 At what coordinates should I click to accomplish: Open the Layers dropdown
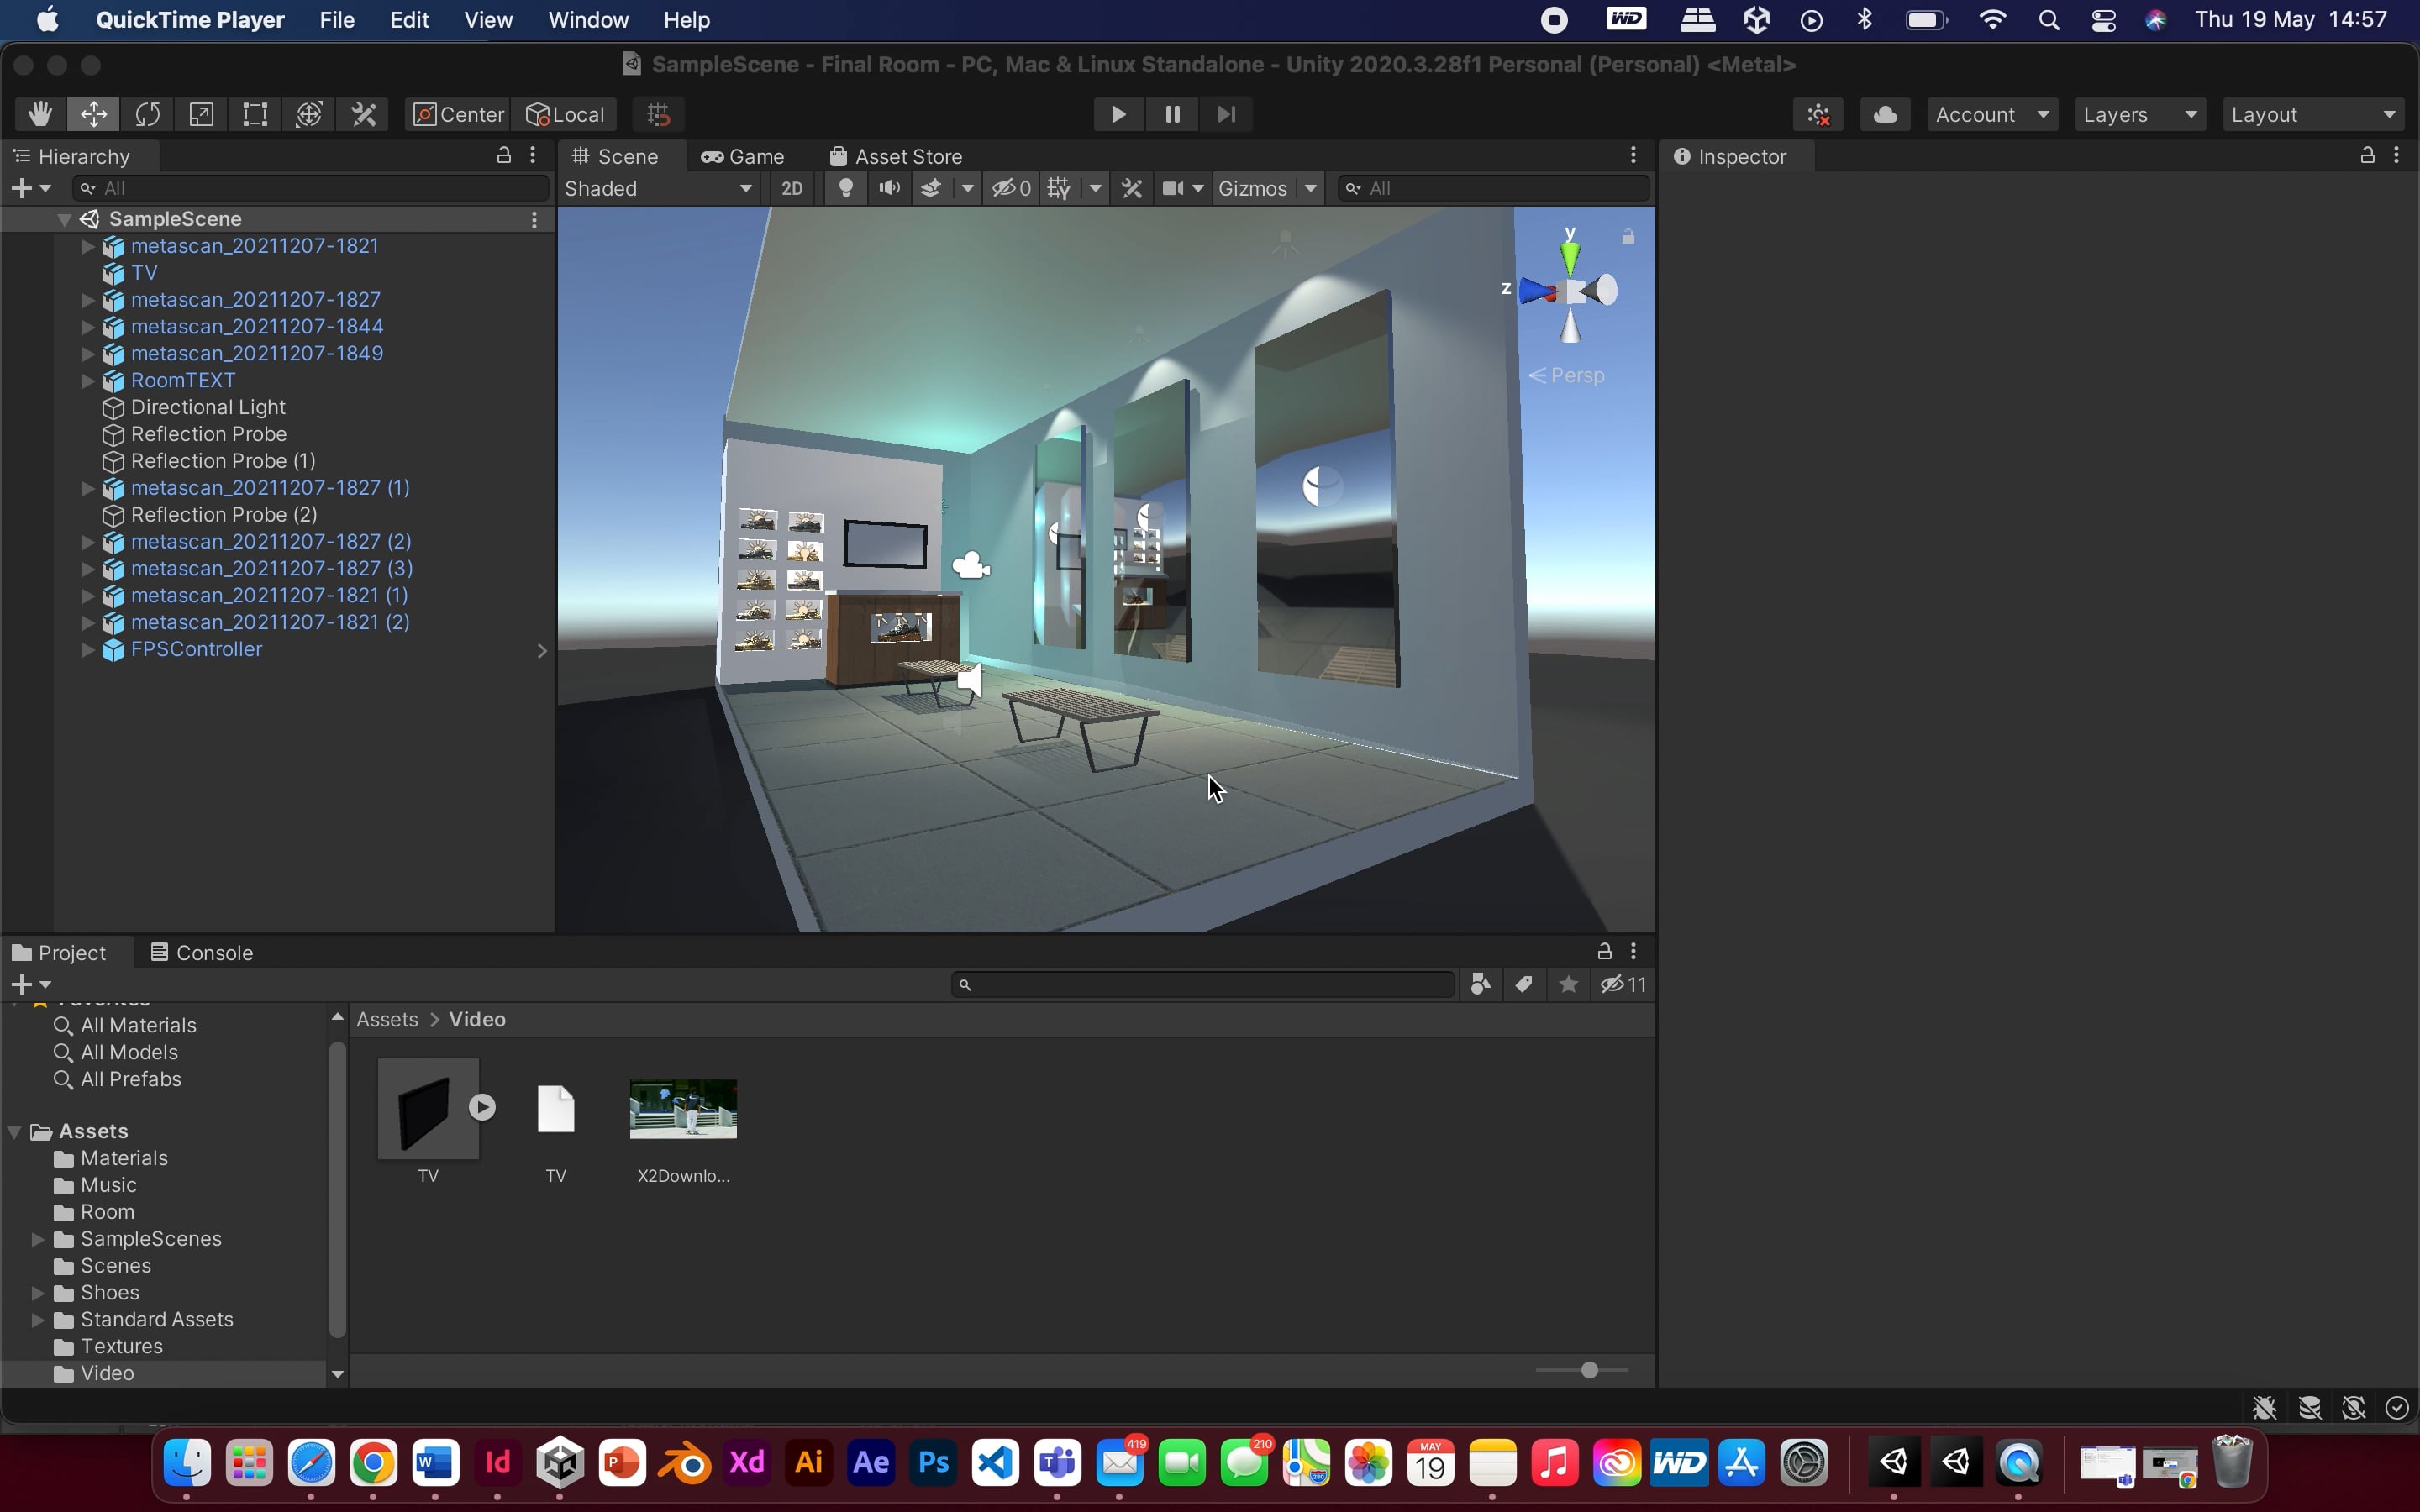[2140, 114]
